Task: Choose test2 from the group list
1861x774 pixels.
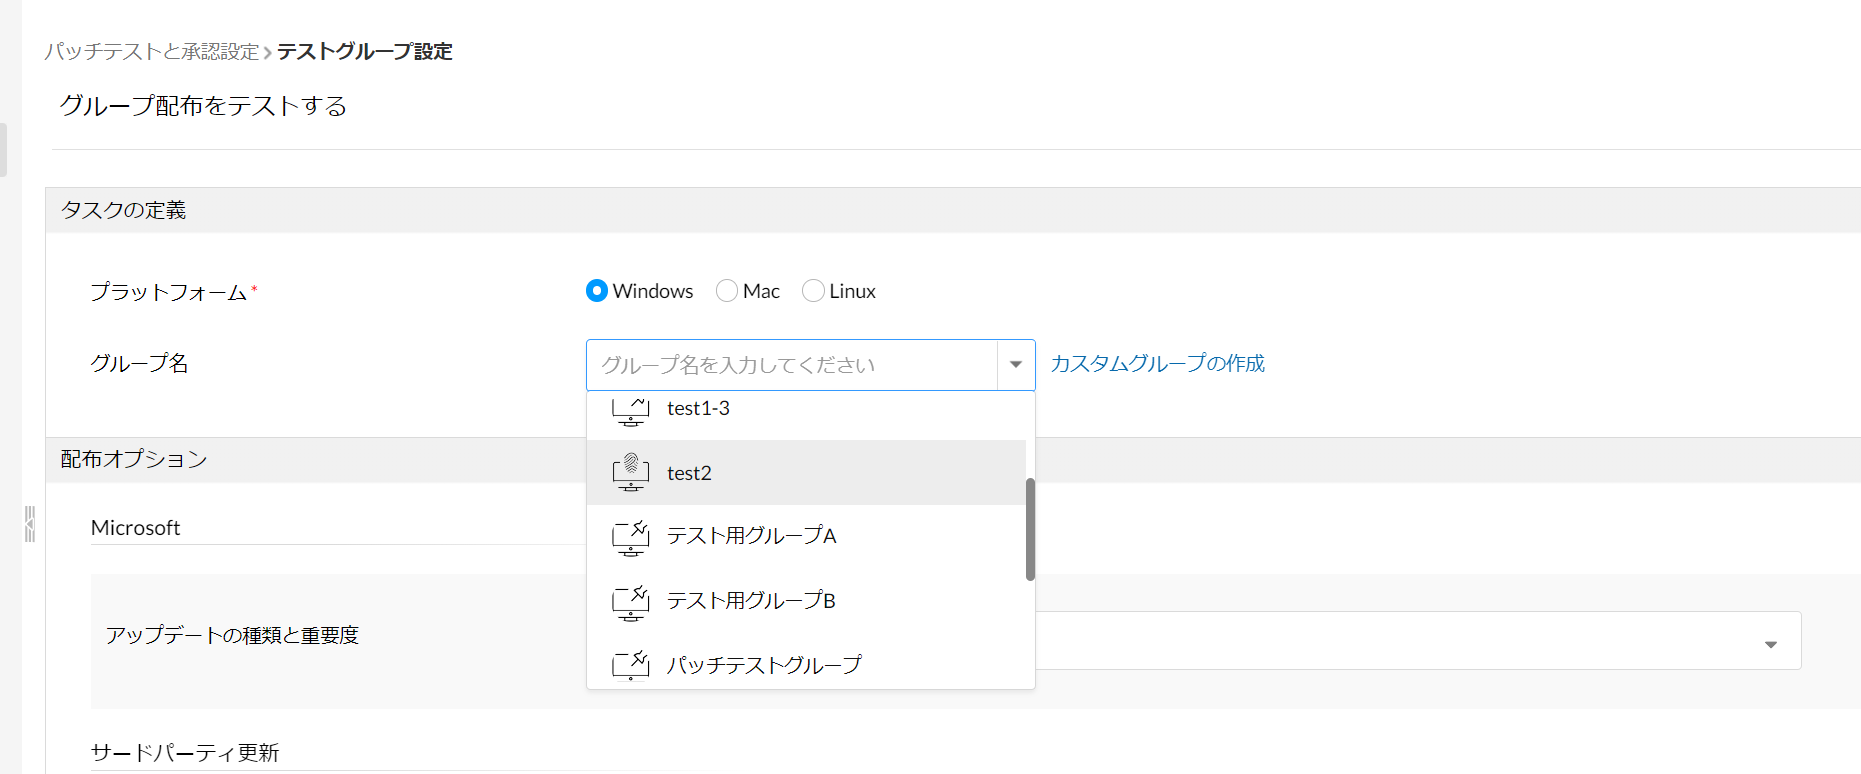Action: (690, 473)
